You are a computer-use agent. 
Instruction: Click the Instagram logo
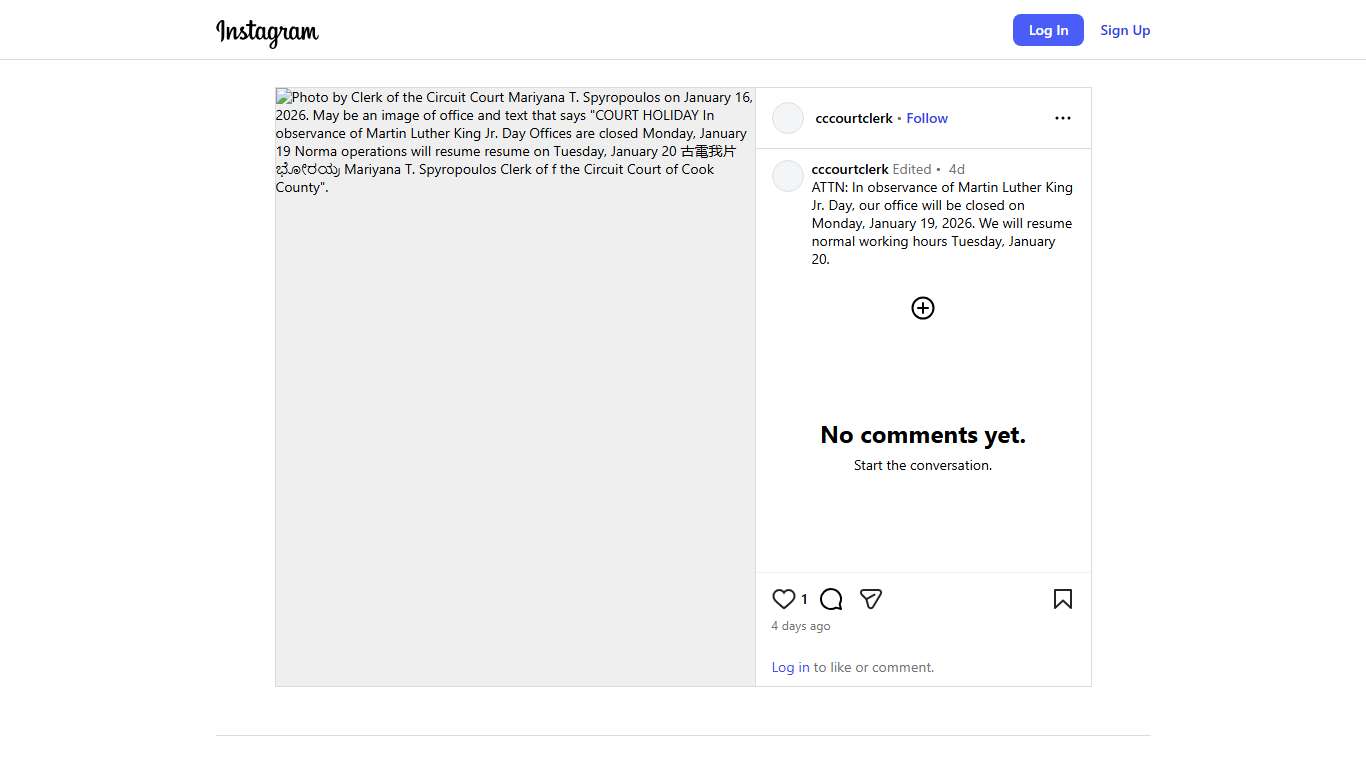267,32
